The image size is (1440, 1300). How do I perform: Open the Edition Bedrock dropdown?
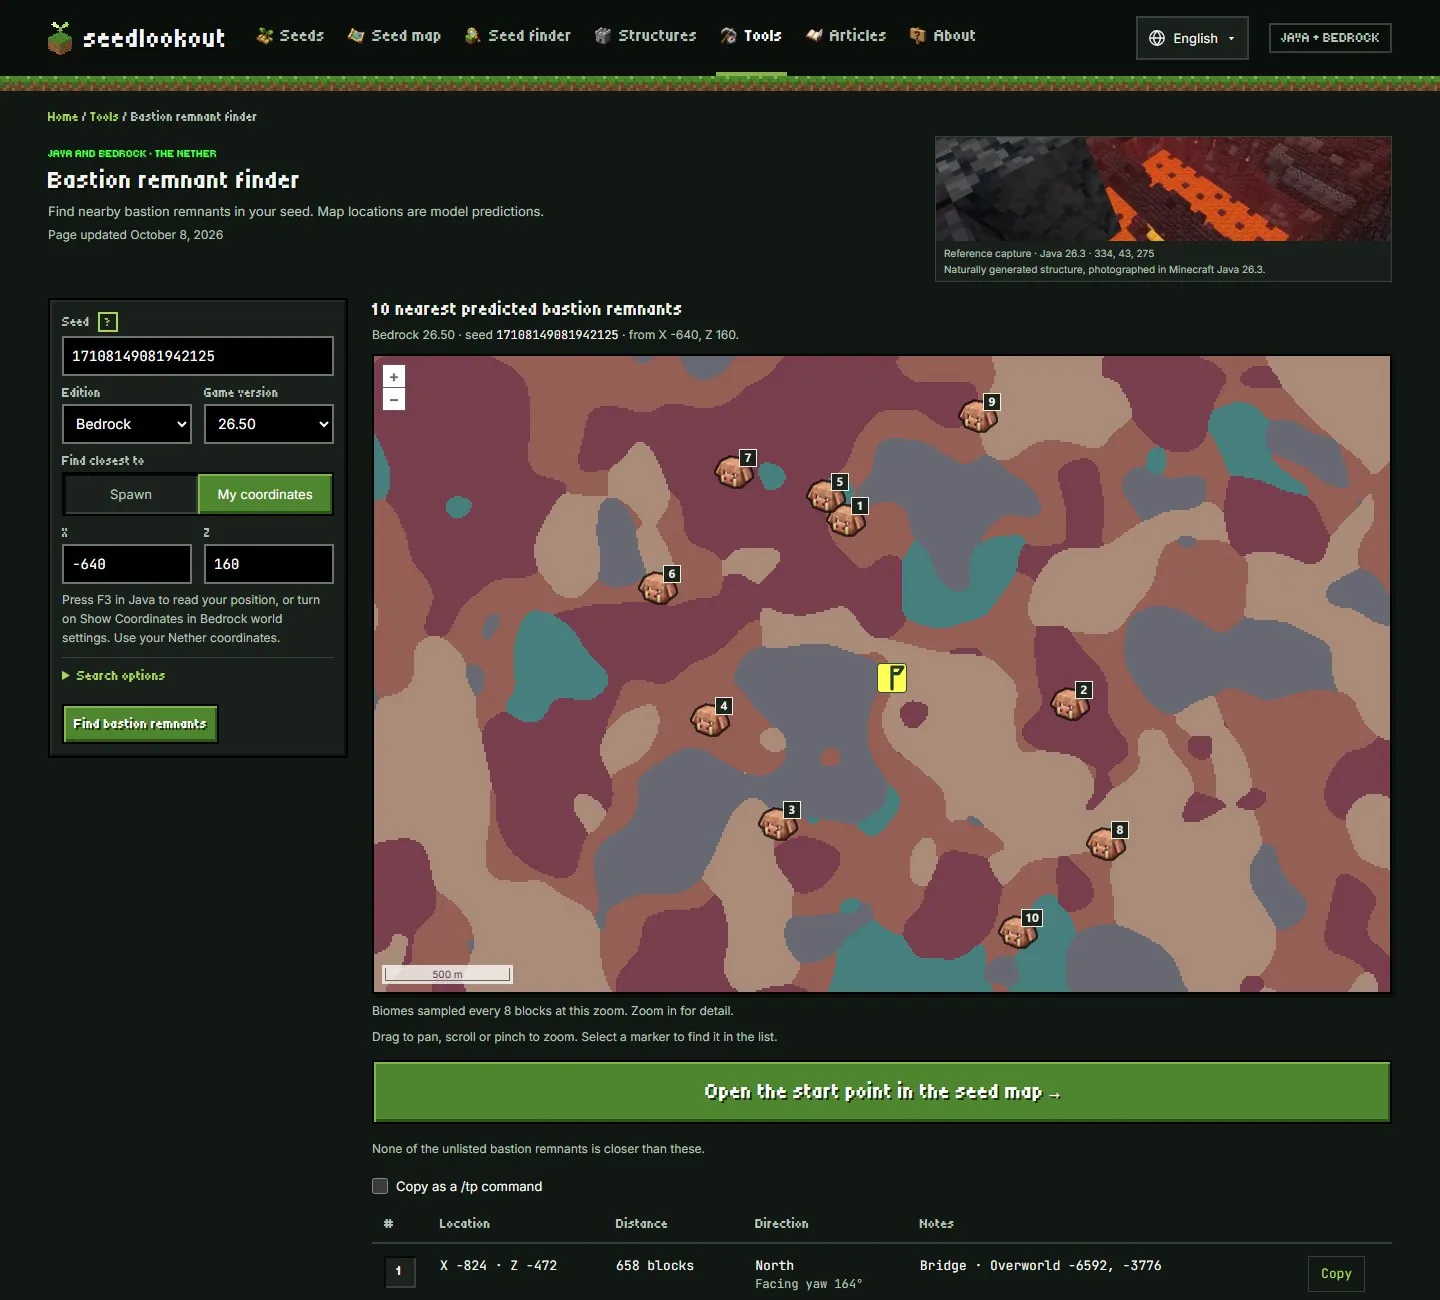[x=127, y=424]
